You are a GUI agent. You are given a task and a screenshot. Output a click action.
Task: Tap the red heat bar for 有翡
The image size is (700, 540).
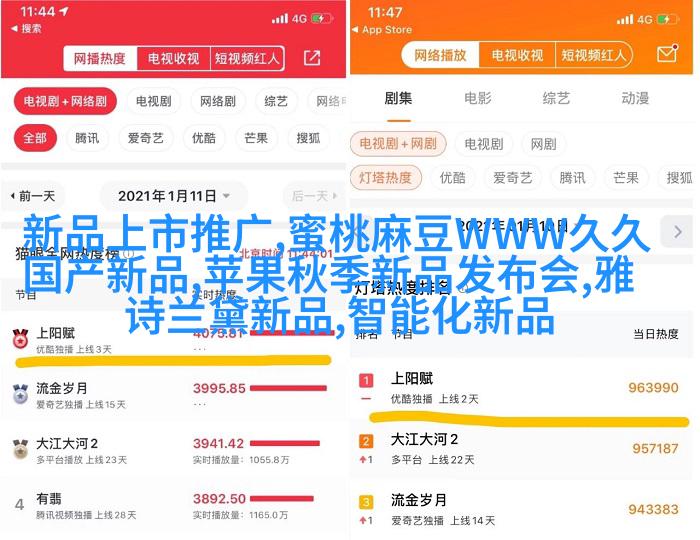click(x=282, y=498)
